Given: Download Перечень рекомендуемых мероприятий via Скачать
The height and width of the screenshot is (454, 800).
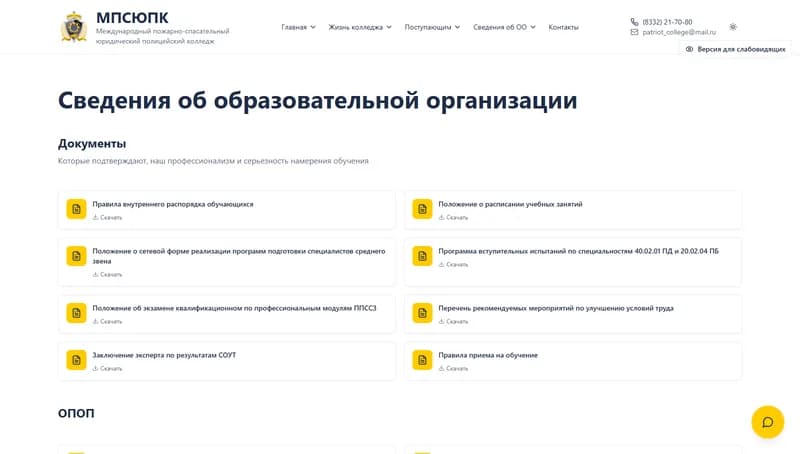Looking at the screenshot, I should click(453, 321).
